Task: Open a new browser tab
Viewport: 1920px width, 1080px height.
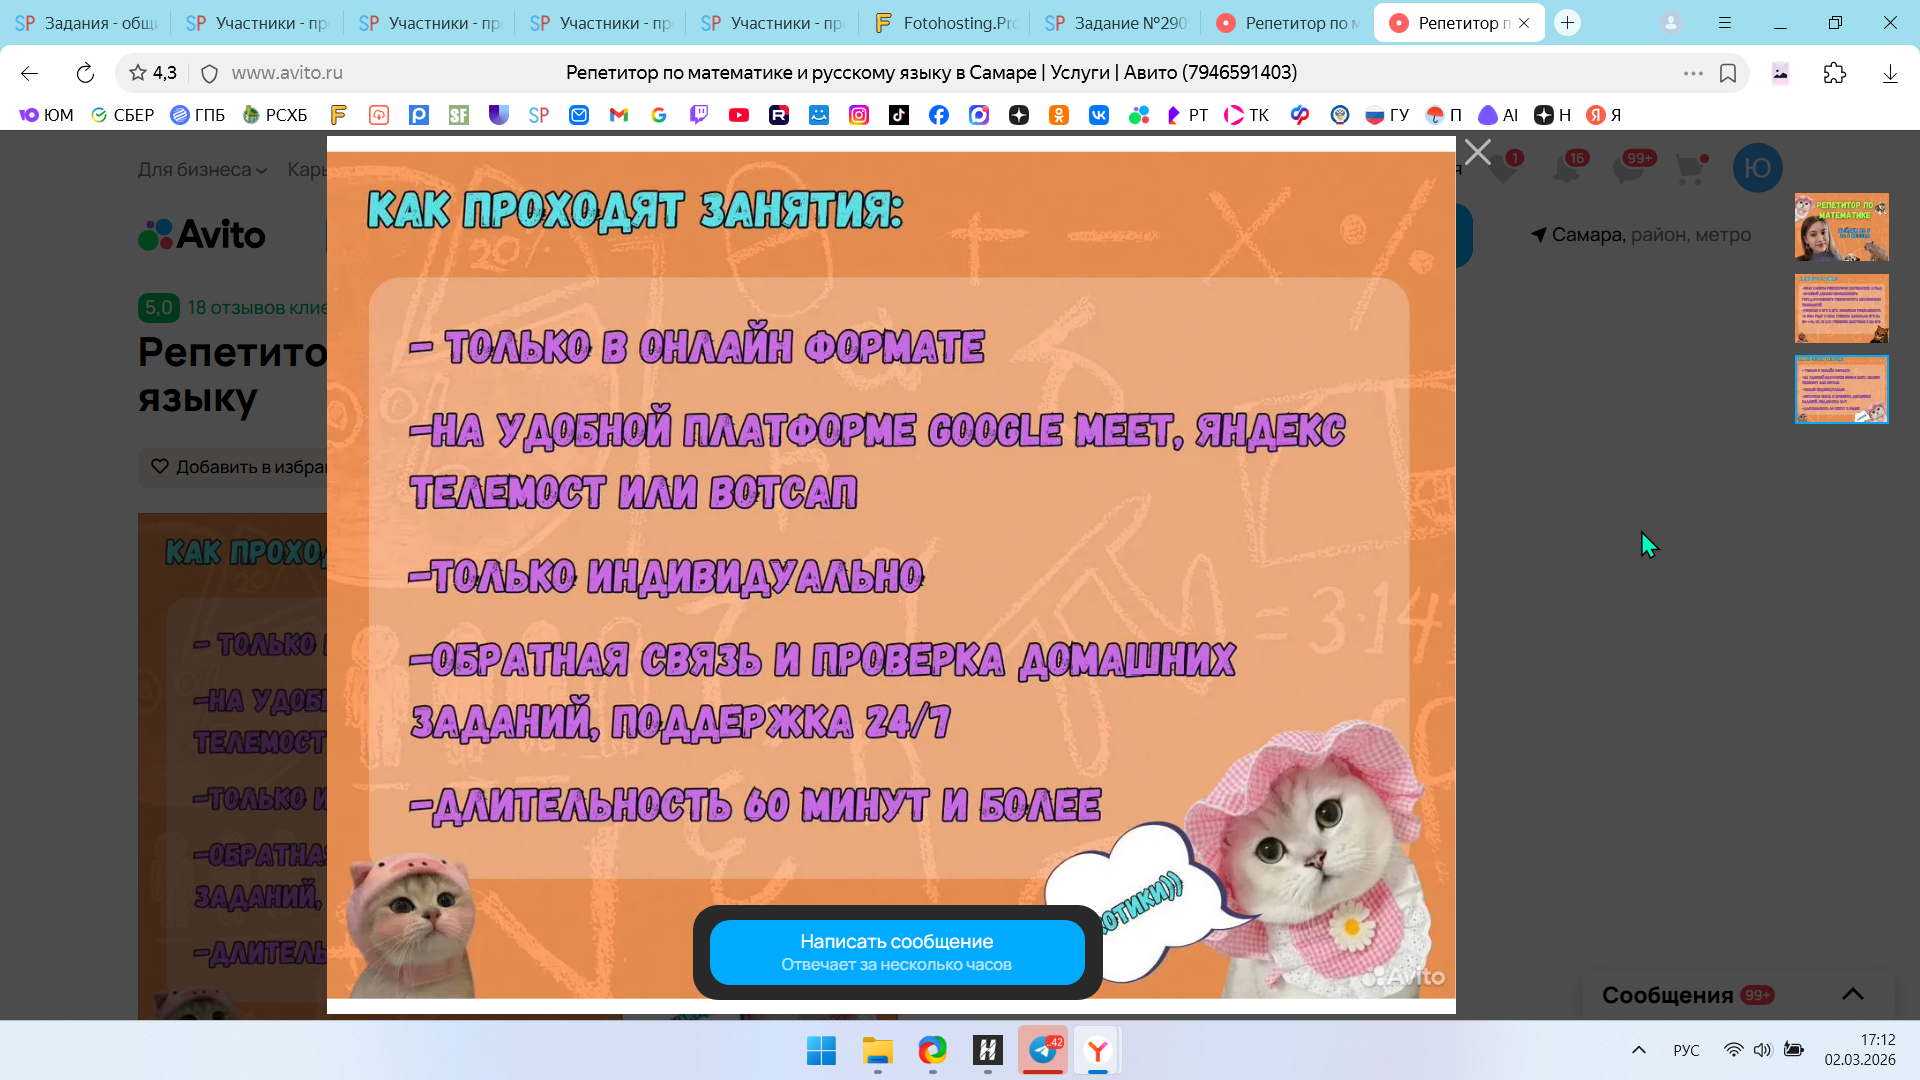Action: [x=1567, y=22]
